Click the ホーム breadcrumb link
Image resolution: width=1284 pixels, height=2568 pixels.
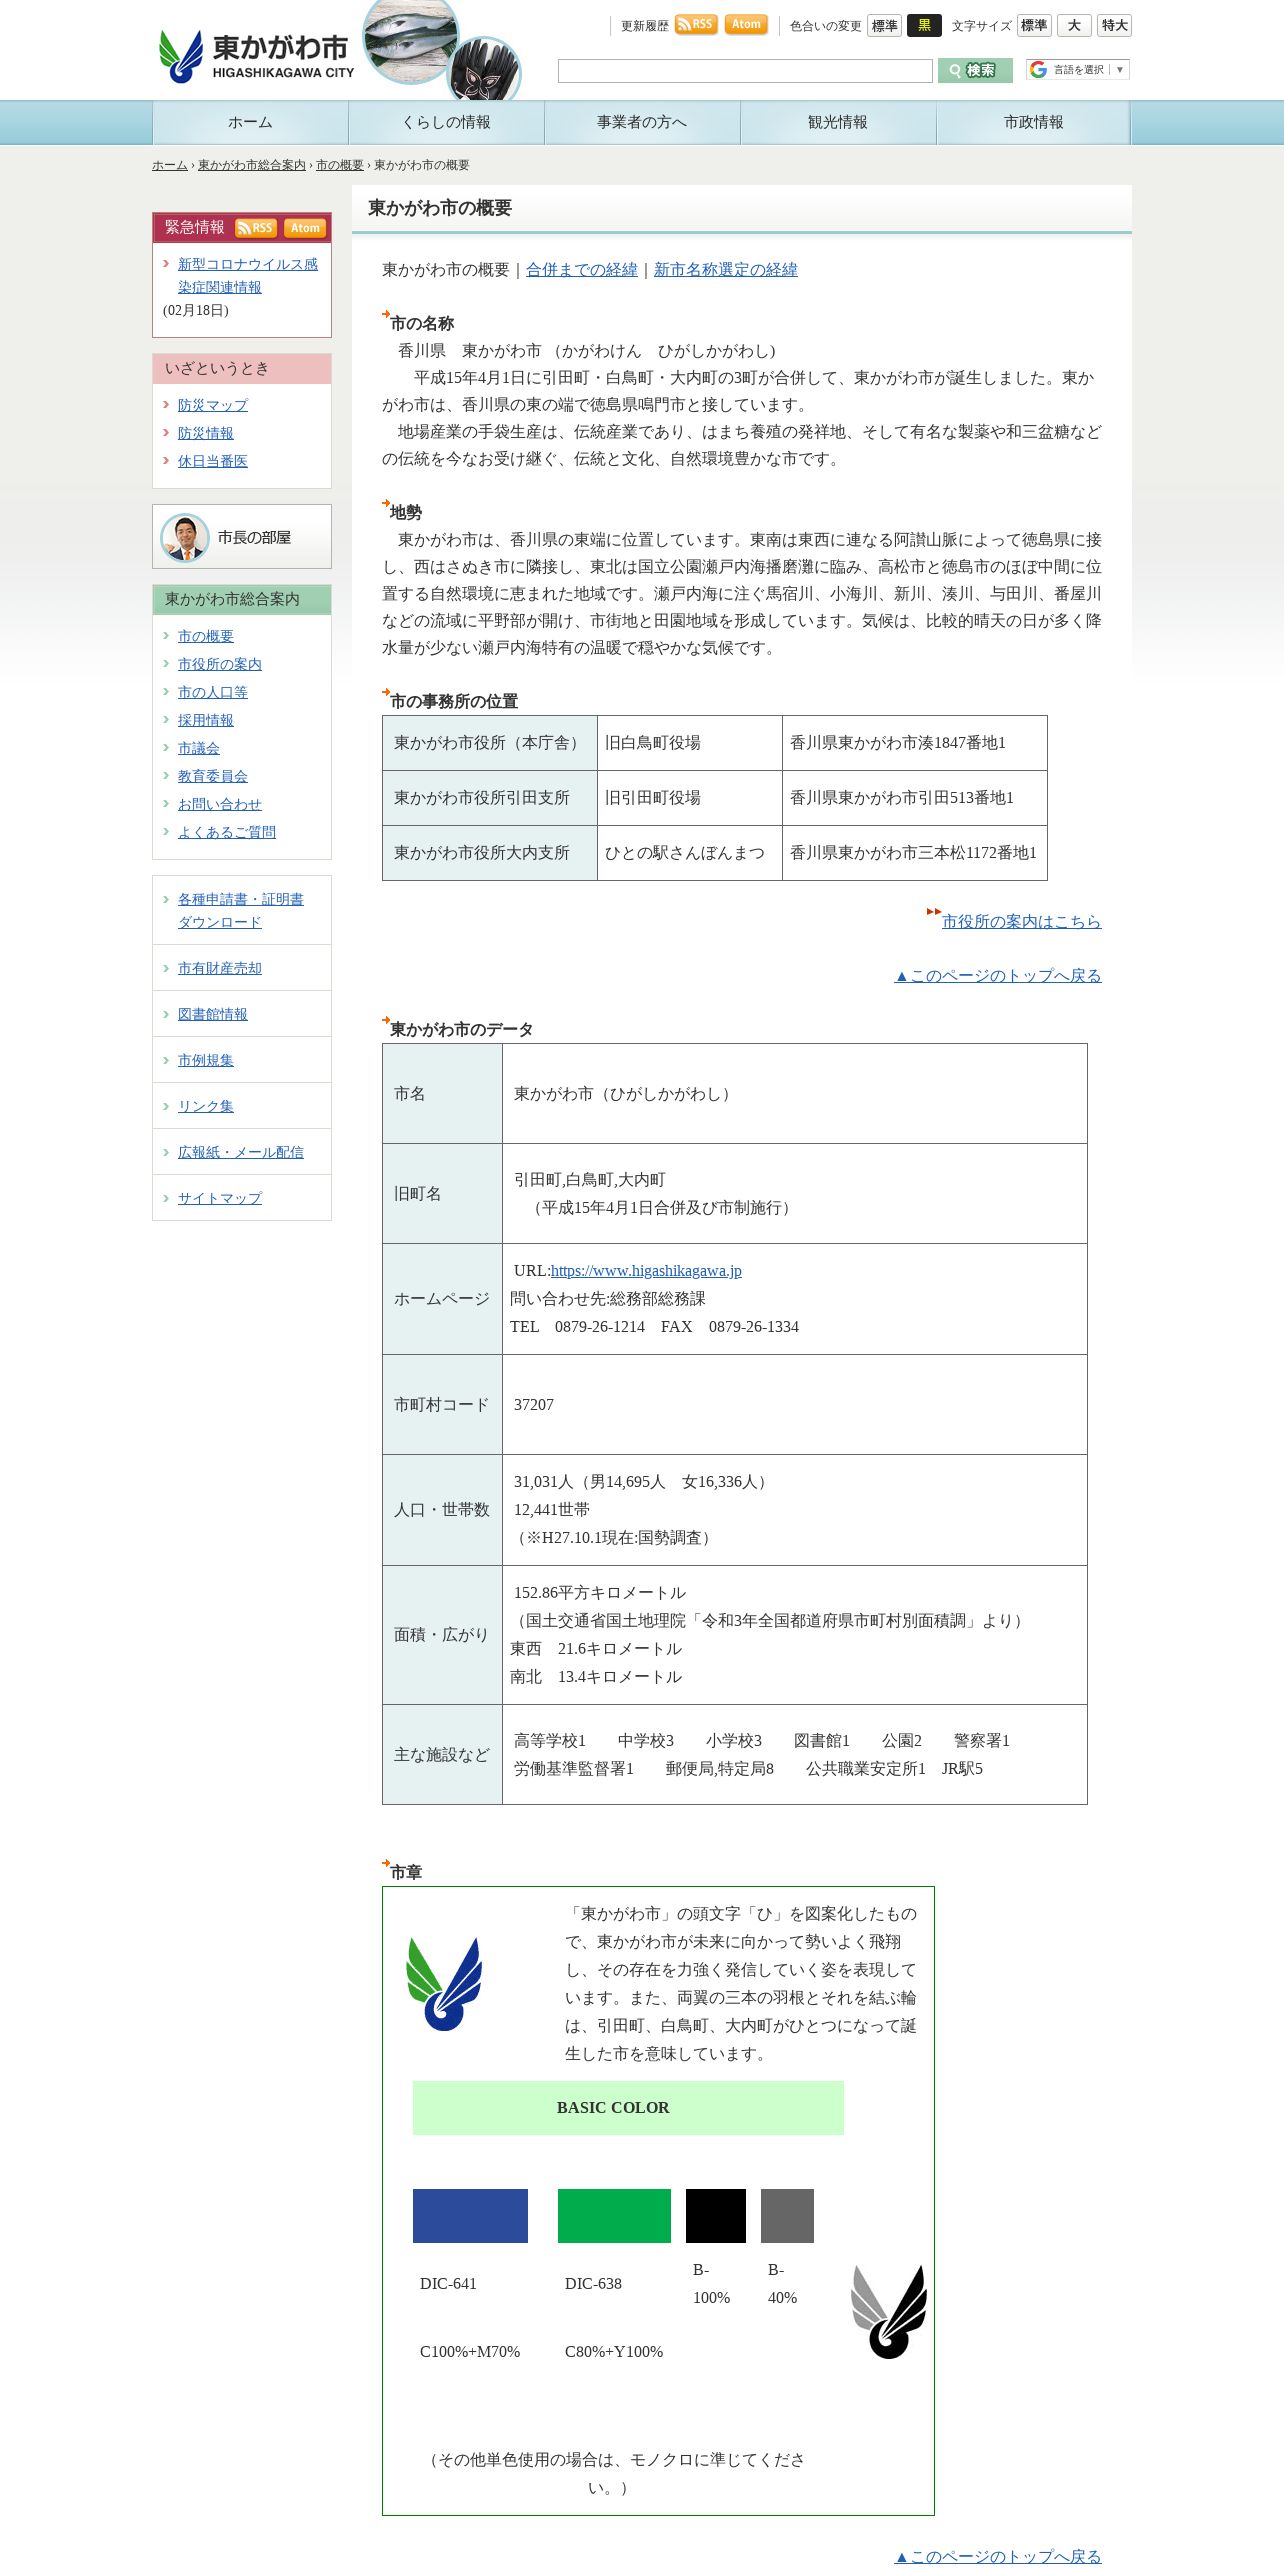point(170,166)
